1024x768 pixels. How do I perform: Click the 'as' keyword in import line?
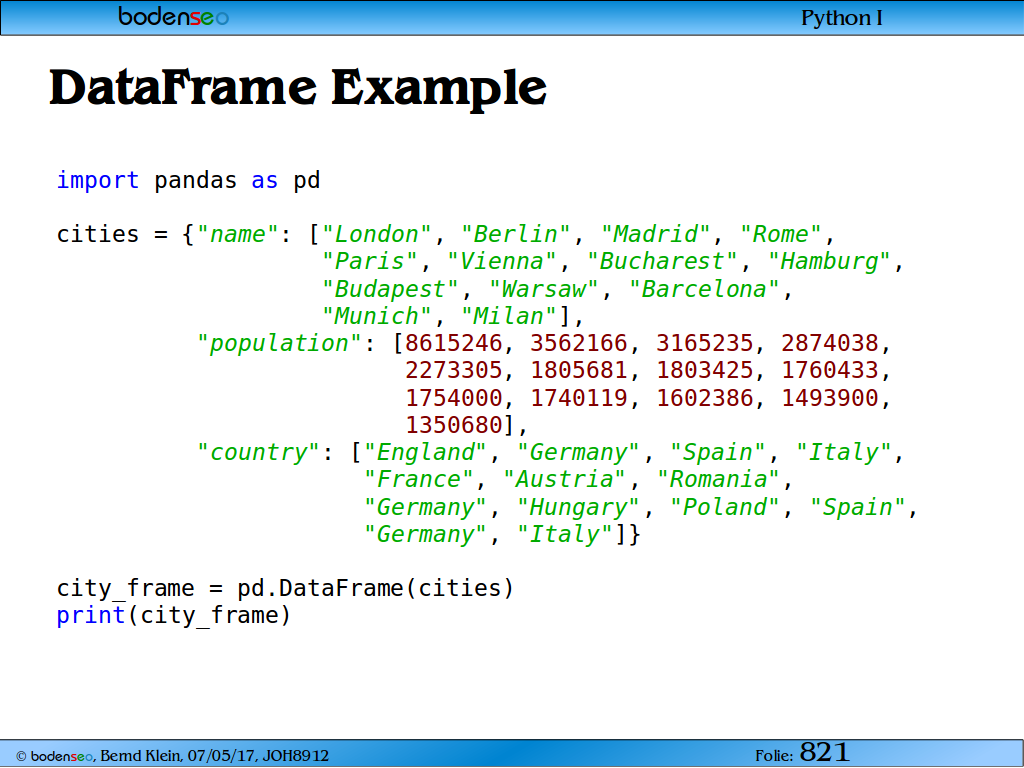[264, 181]
